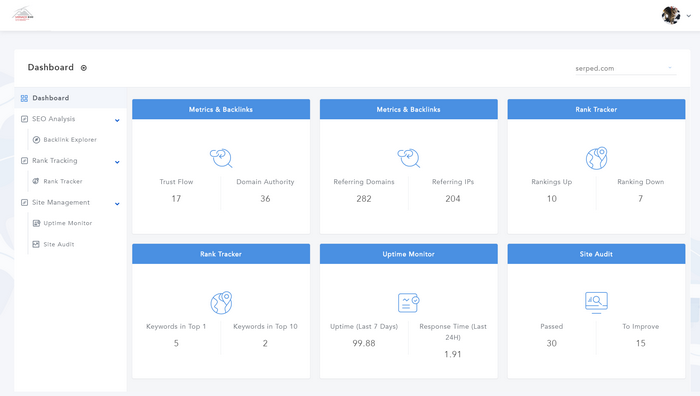
Task: Click the To Improve value 15
Action: [x=641, y=343]
